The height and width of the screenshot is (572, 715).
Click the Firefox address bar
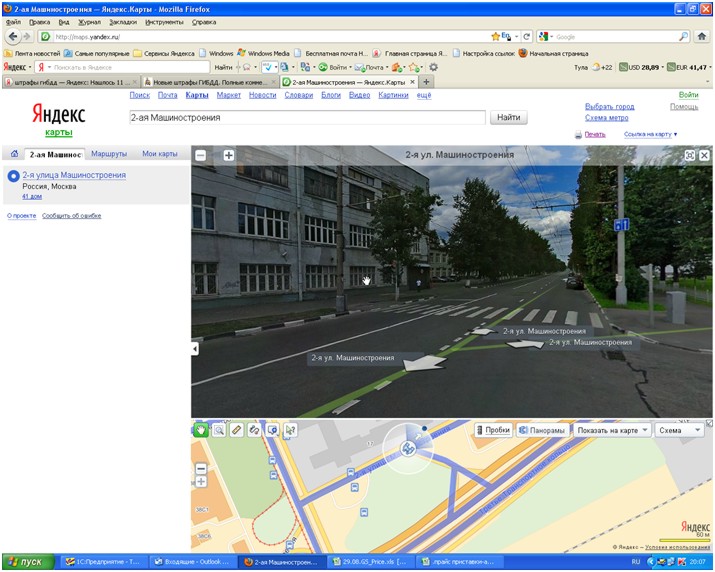point(269,36)
